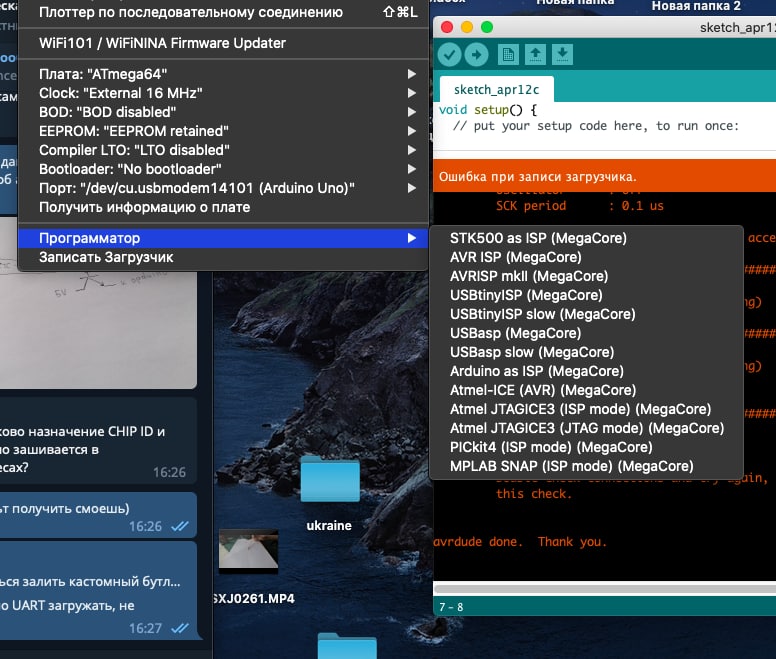Choose Получить информацию о плате
This screenshot has width=776, height=659.
coord(223,207)
